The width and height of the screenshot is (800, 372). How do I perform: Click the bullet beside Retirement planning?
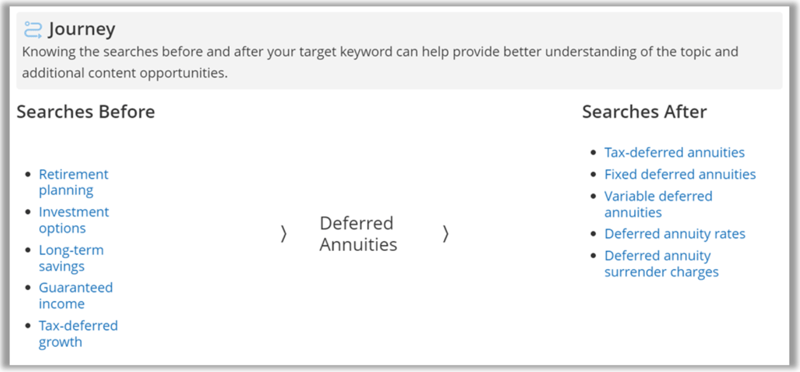pyautogui.click(x=28, y=175)
